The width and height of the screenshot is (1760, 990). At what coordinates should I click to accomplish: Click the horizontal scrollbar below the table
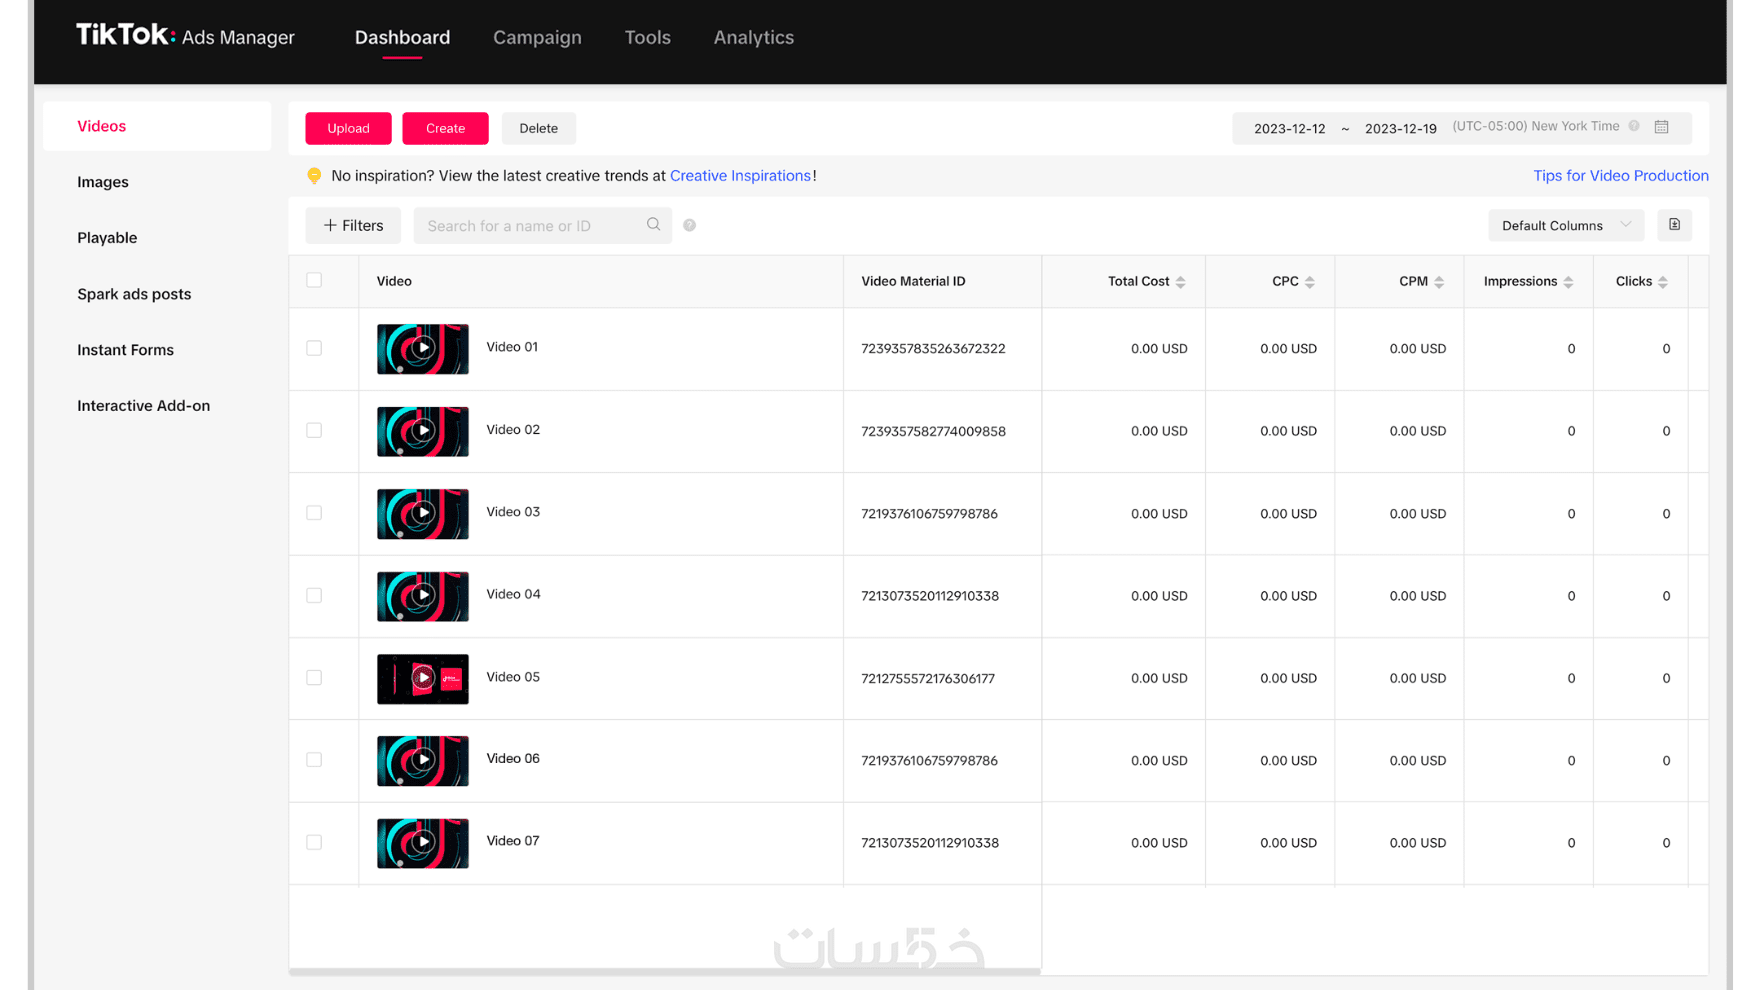(x=665, y=971)
